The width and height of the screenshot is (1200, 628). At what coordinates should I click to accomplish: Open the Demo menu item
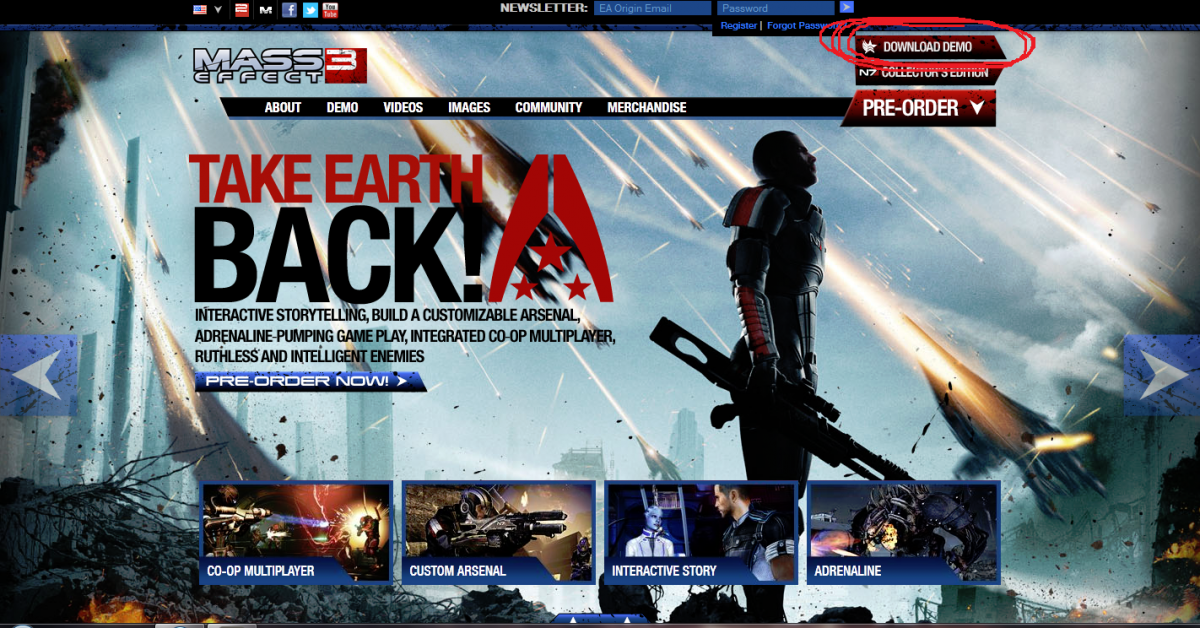pos(342,107)
